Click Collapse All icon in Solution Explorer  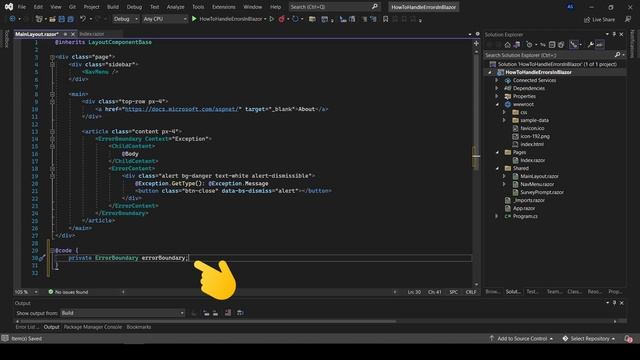pyautogui.click(x=552, y=45)
